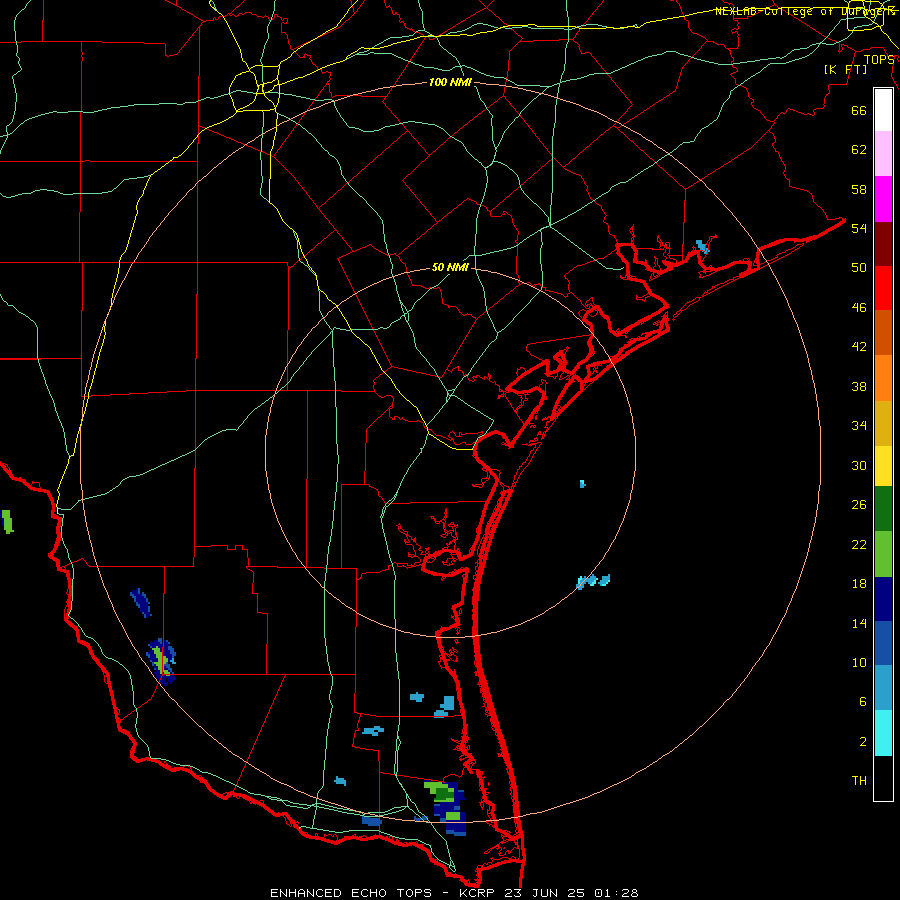Click the TOPS legend title
The height and width of the screenshot is (900, 900).
coord(879,60)
